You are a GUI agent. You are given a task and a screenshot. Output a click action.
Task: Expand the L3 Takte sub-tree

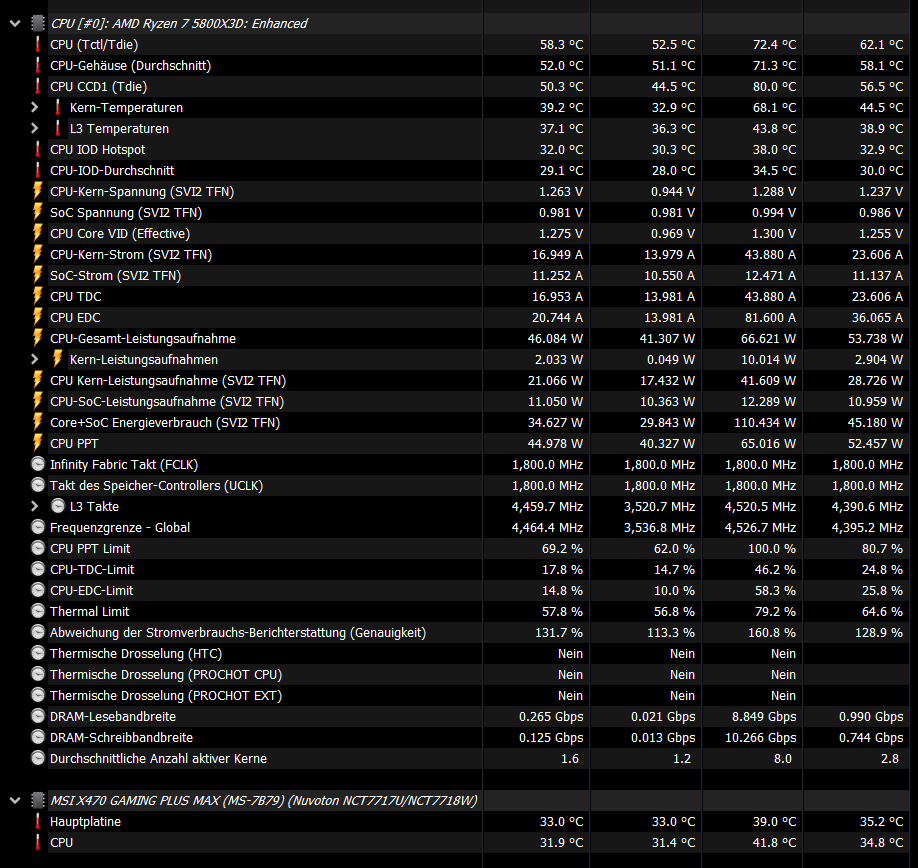click(x=35, y=506)
